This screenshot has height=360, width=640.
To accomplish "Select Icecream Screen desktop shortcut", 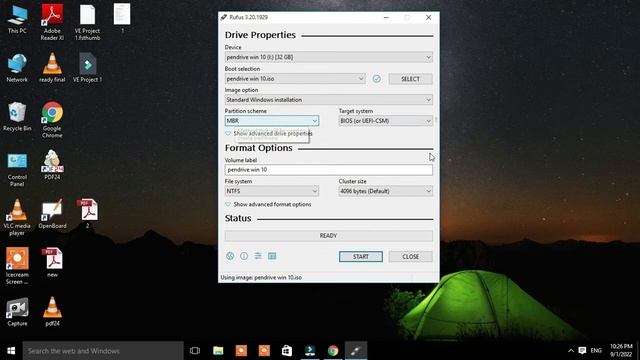I will [x=17, y=266].
